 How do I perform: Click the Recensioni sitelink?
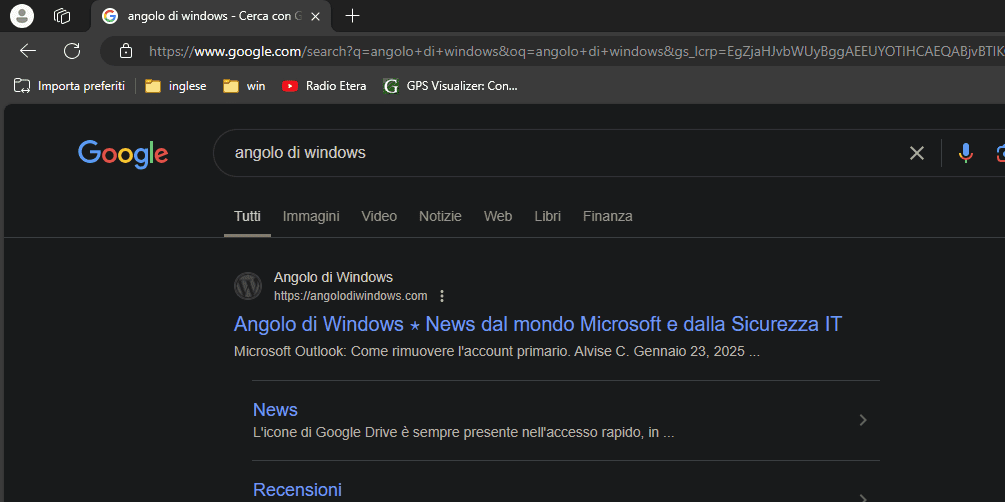(x=297, y=490)
